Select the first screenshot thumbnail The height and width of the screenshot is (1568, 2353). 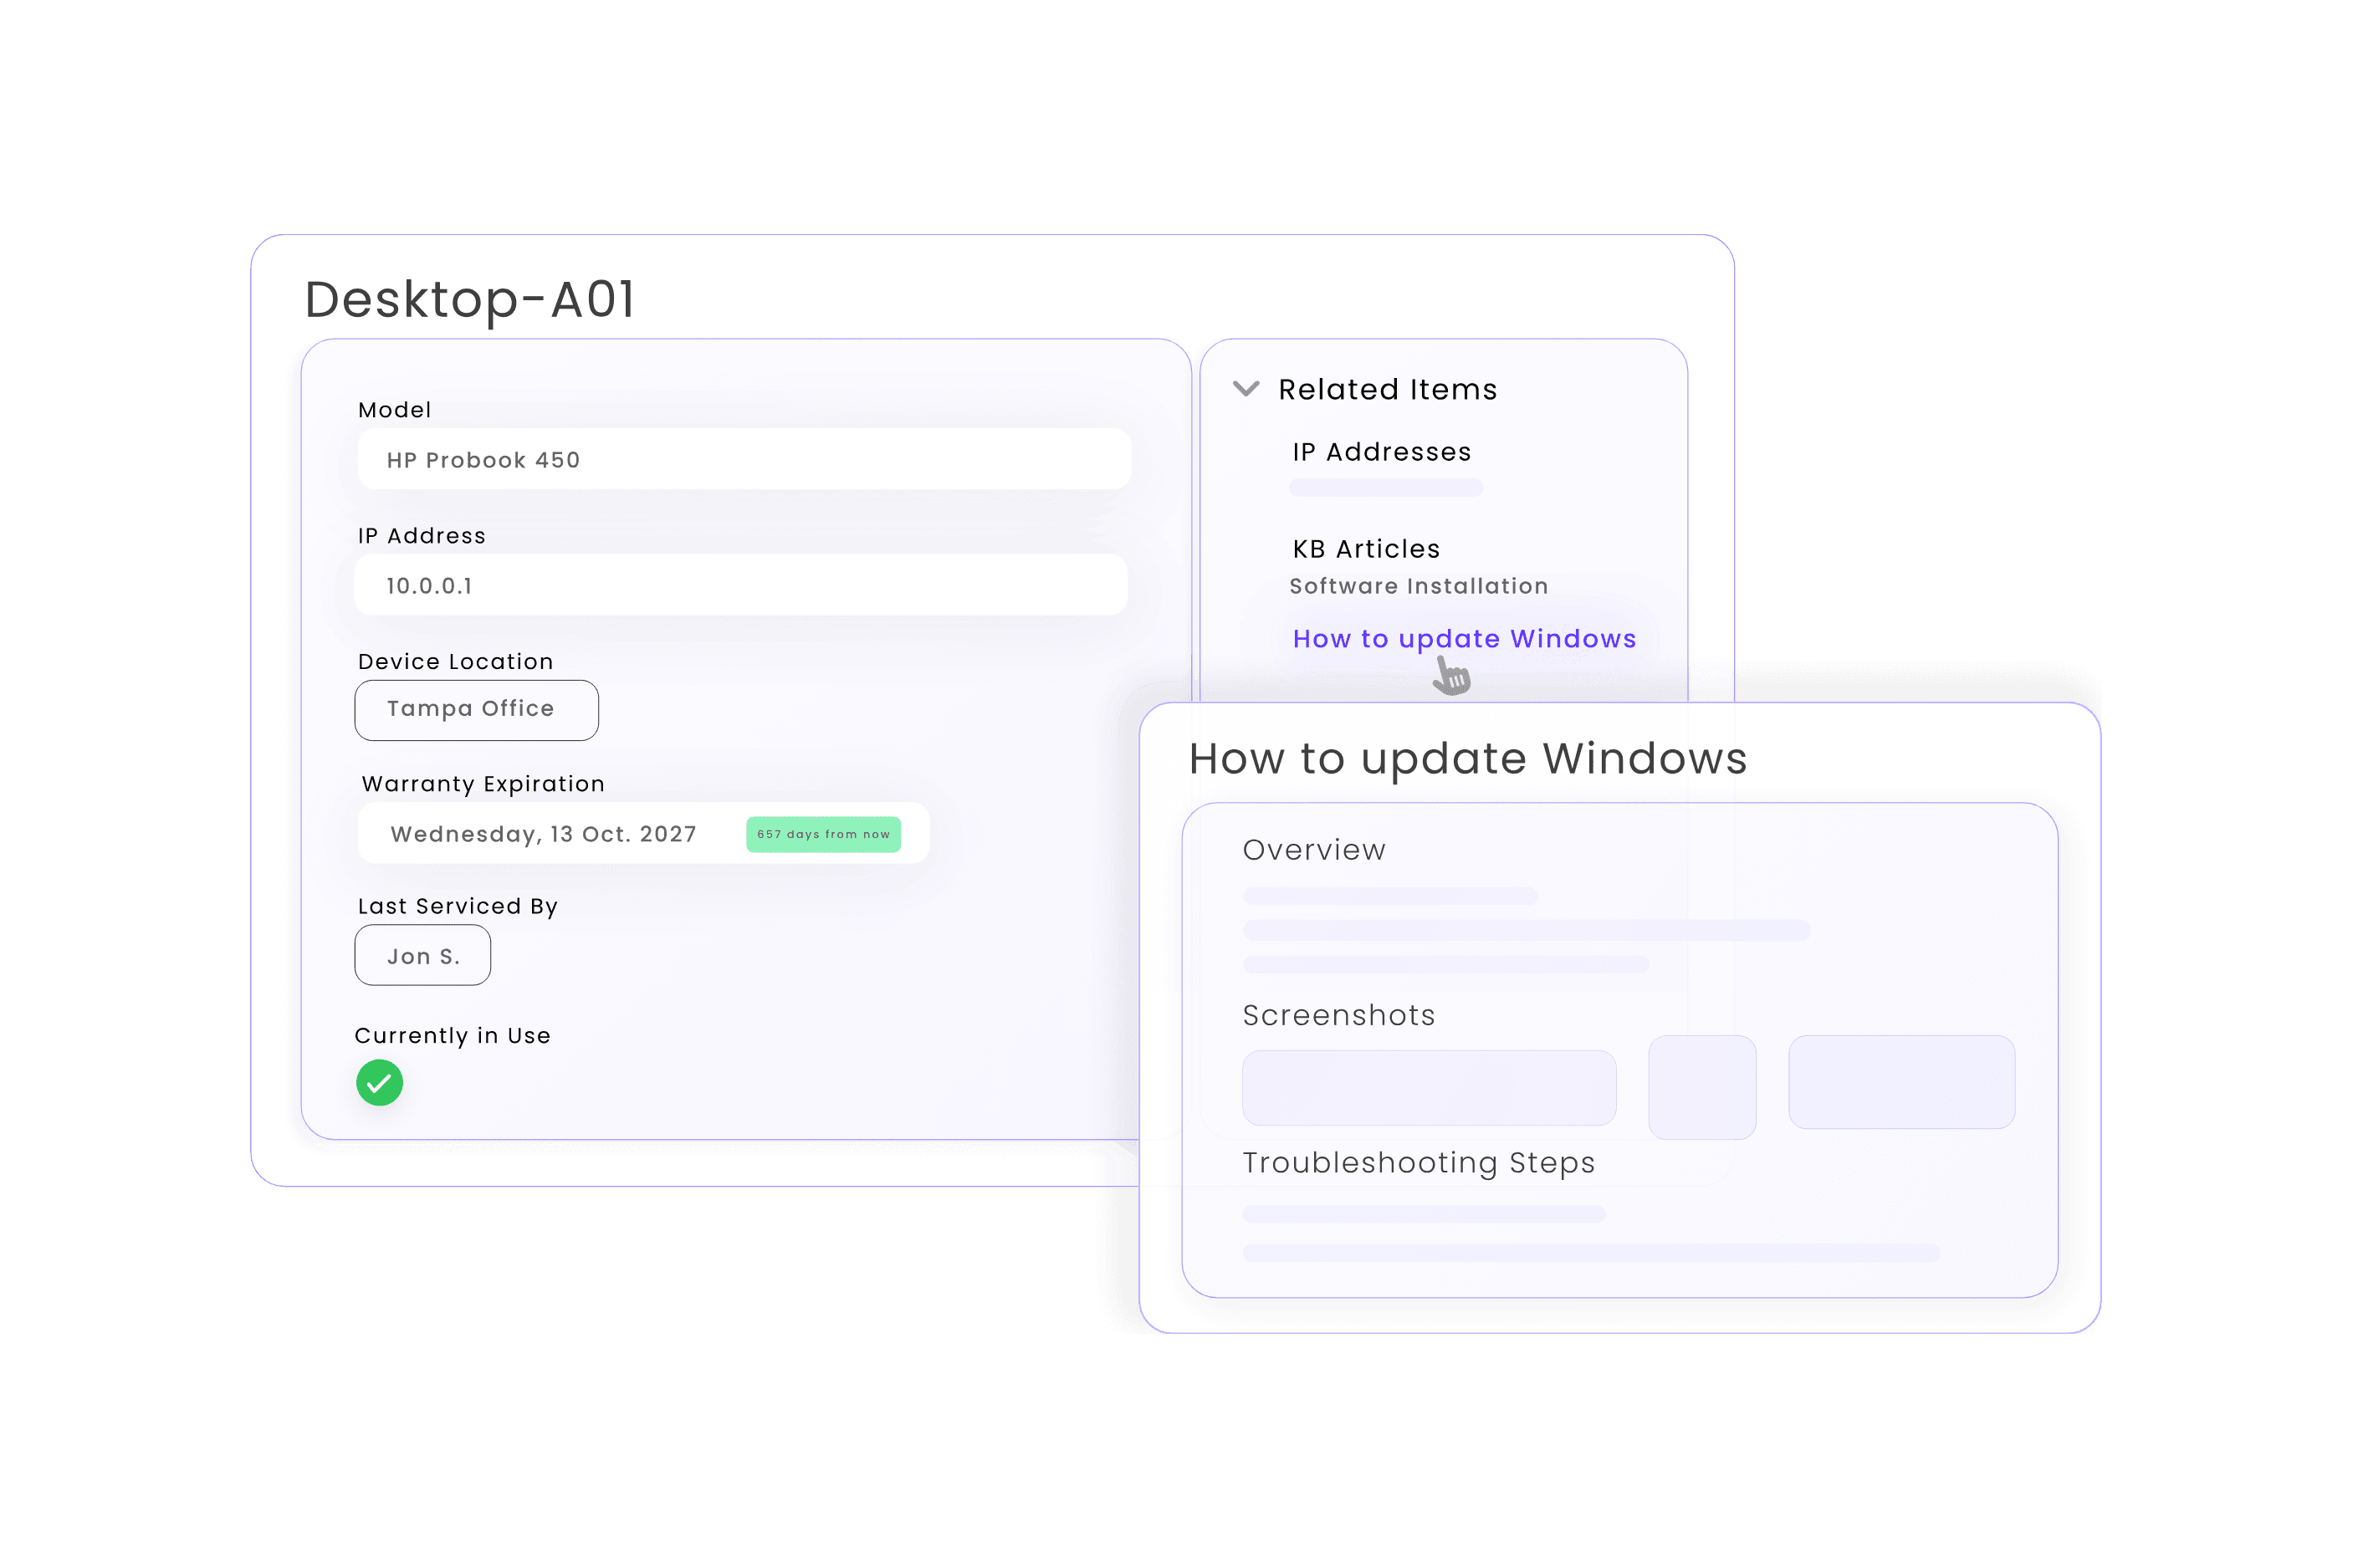click(x=1428, y=1086)
